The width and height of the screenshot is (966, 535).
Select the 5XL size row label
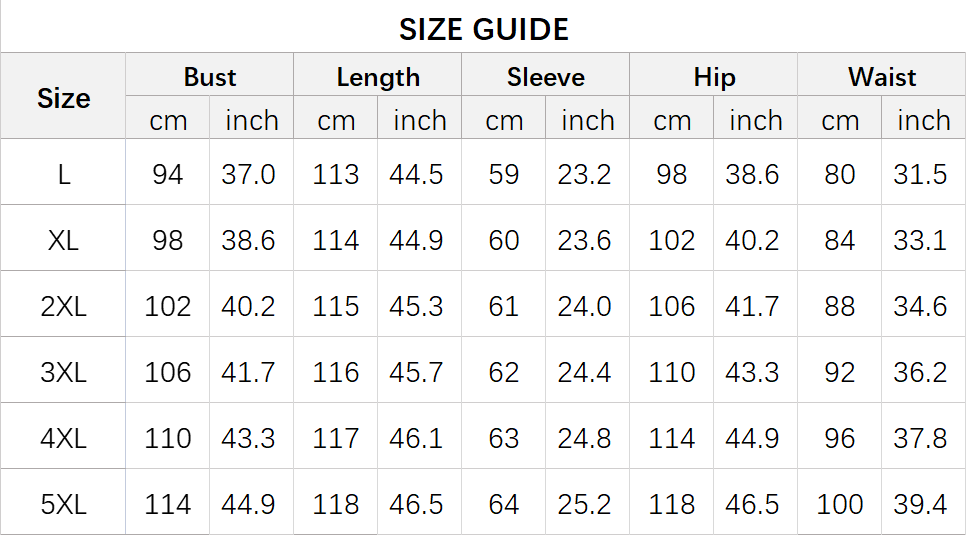[x=63, y=504]
